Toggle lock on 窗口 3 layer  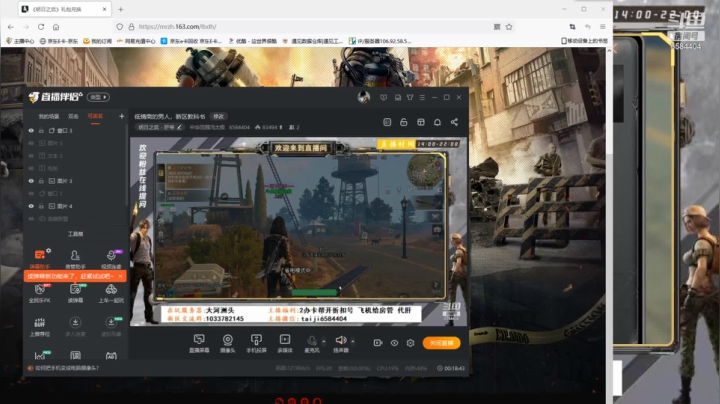41,131
